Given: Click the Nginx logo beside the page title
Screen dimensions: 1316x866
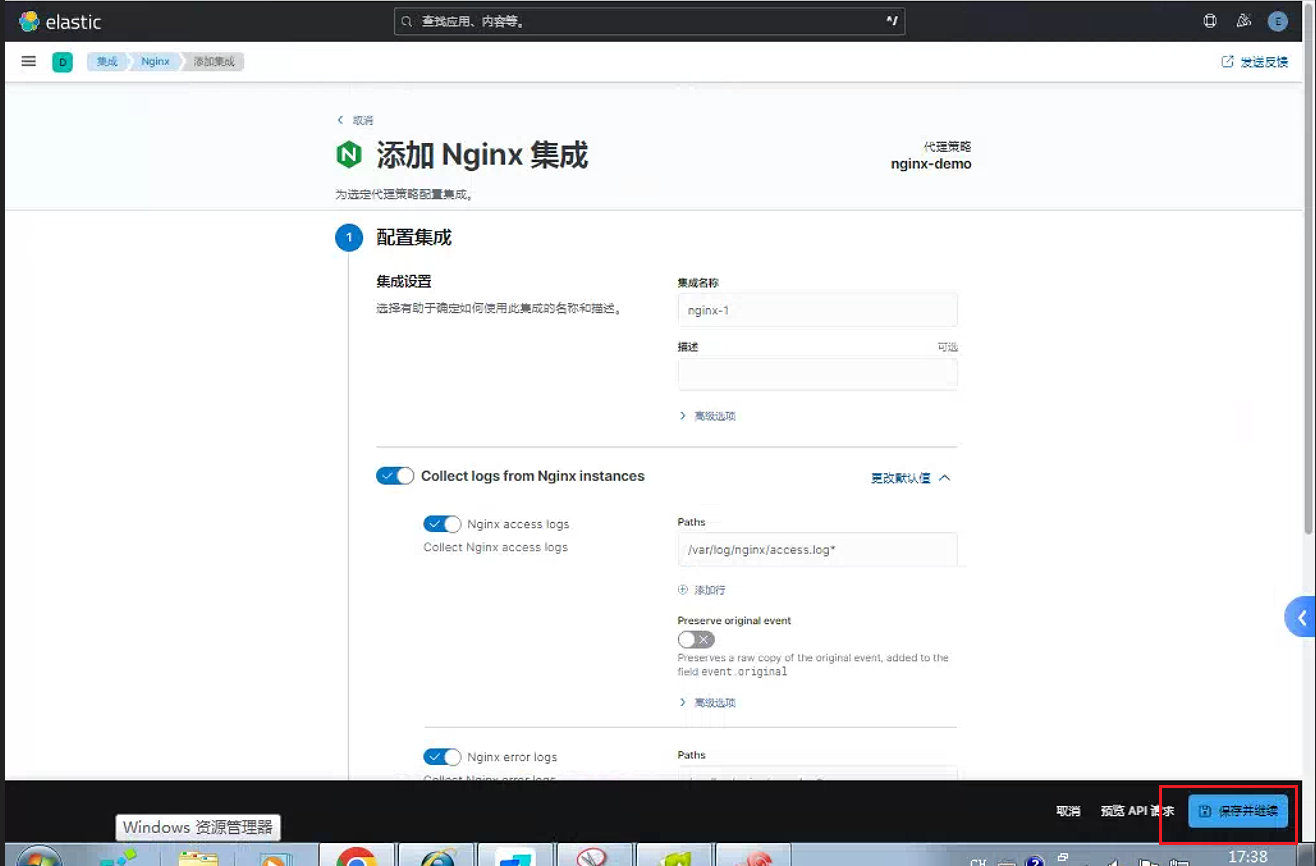Looking at the screenshot, I should [349, 155].
